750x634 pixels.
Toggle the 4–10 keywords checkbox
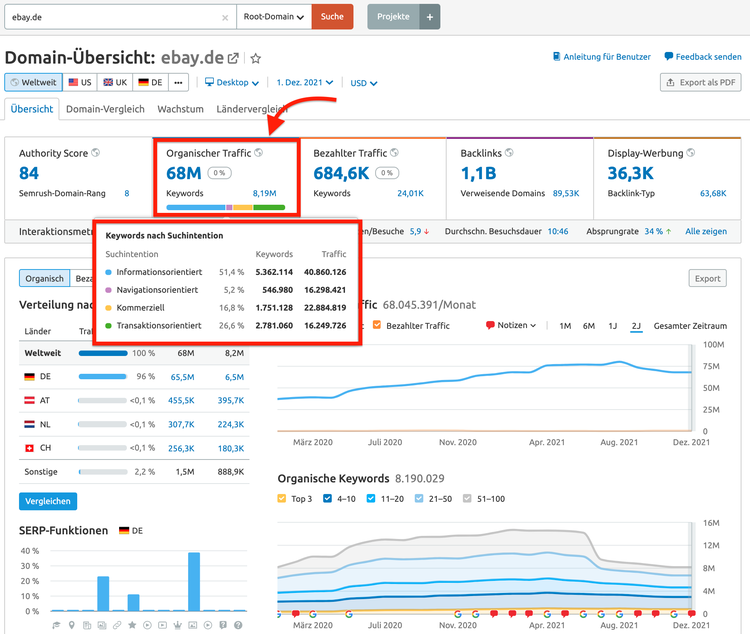[327, 499]
